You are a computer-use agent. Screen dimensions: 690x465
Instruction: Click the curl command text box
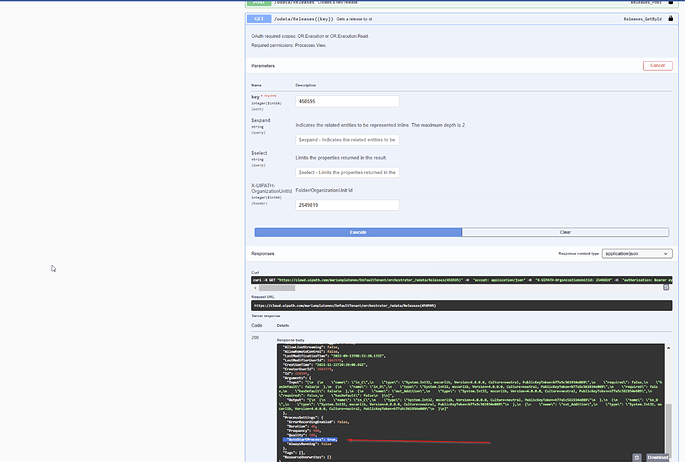tap(462, 280)
